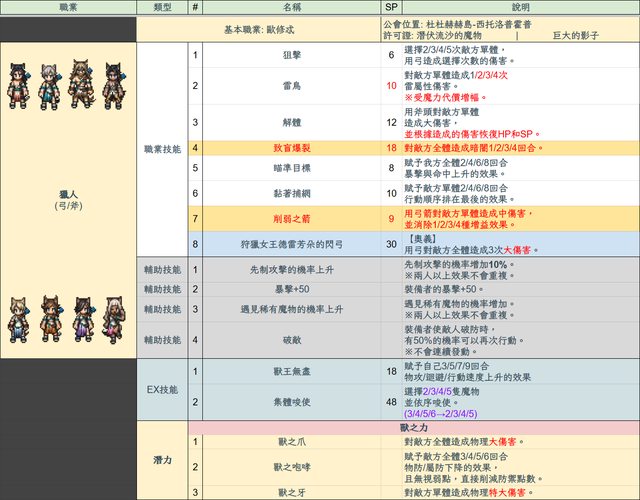
Task: Click the first hunter sprite in the top row
Action: [16, 87]
